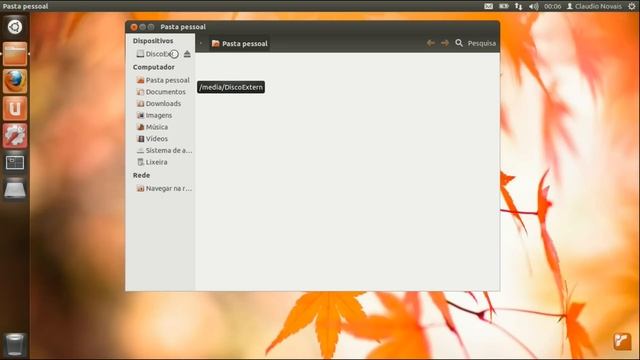Select the DiscoExtern device in sidebar
Screen dimensions: 640x360
pyautogui.click(x=160, y=54)
